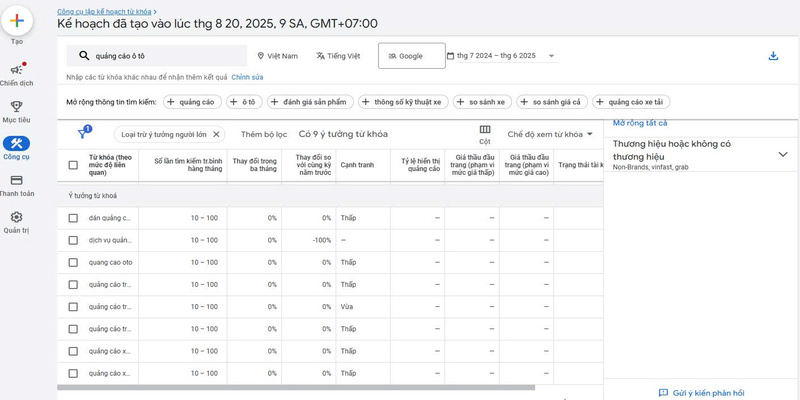Screen dimensions: 800x400
Task: Open Mục tiêu trophy icon
Action: [x=16, y=106]
